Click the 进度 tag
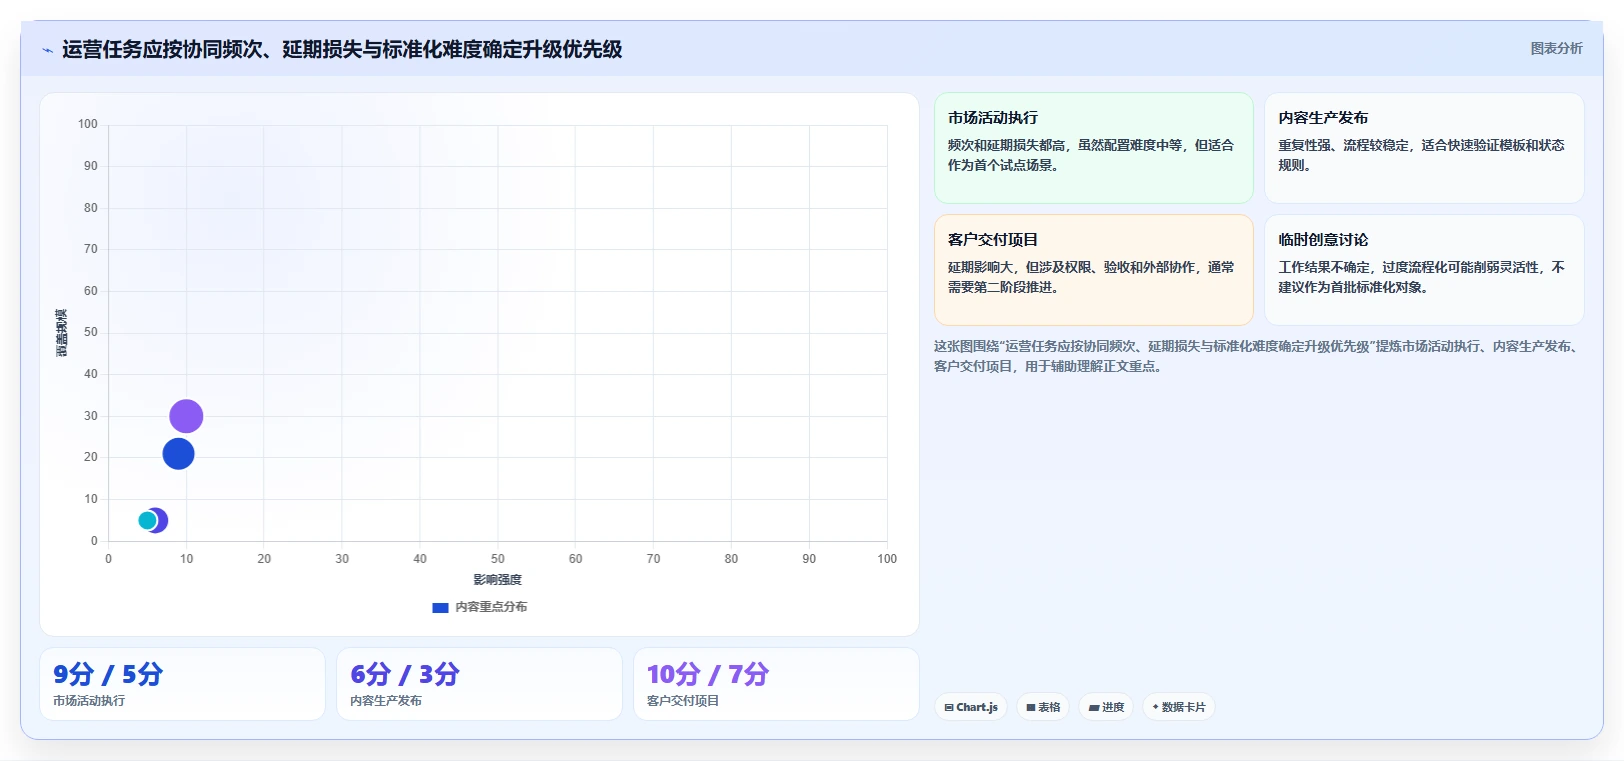The width and height of the screenshot is (1624, 761). 1106,707
